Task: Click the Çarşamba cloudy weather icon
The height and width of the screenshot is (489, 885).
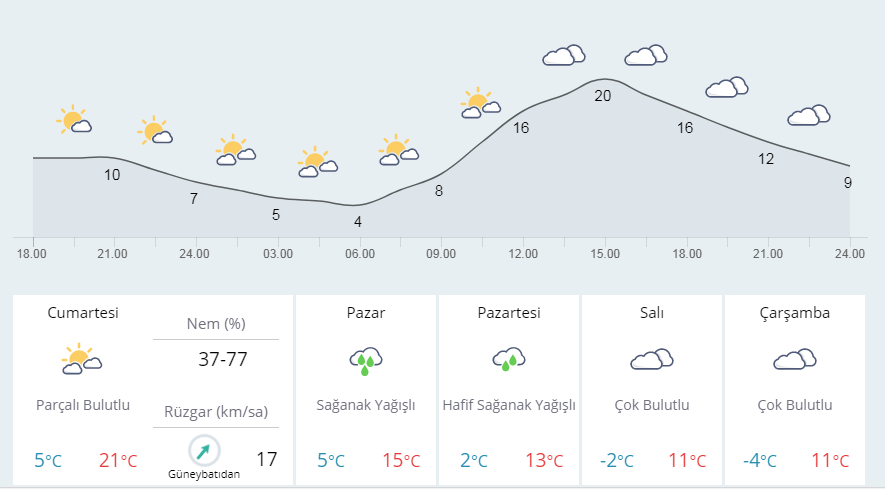Action: (795, 359)
